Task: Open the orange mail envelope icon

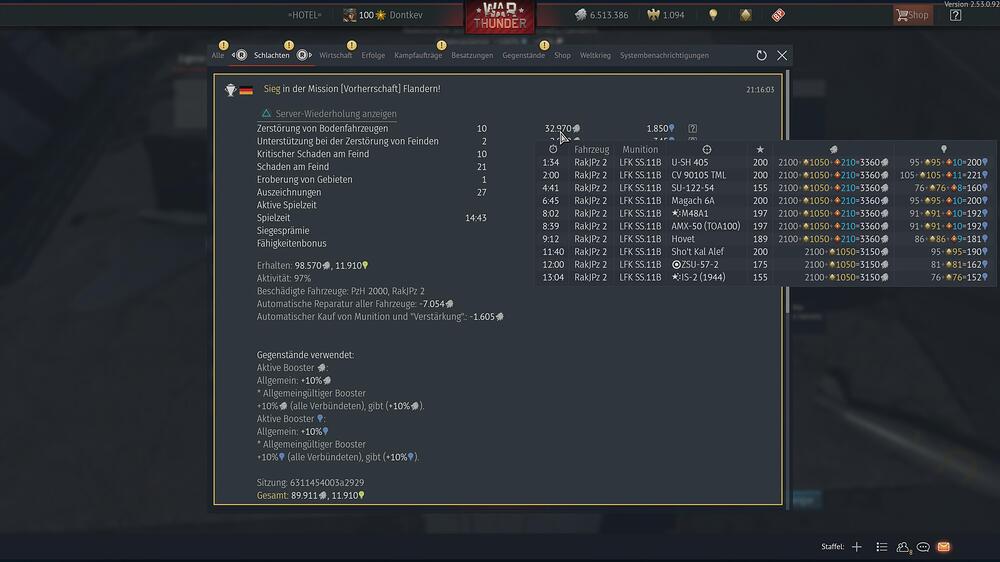Action: point(944,547)
